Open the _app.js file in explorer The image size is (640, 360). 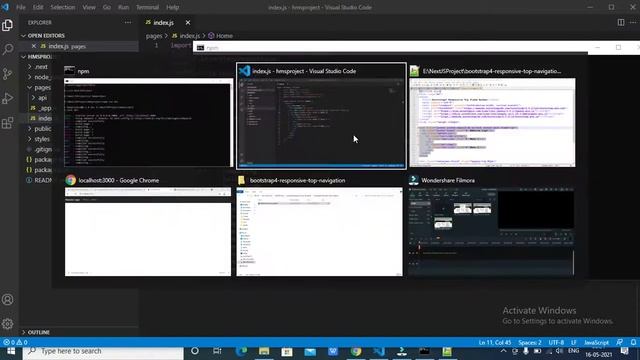[41, 108]
